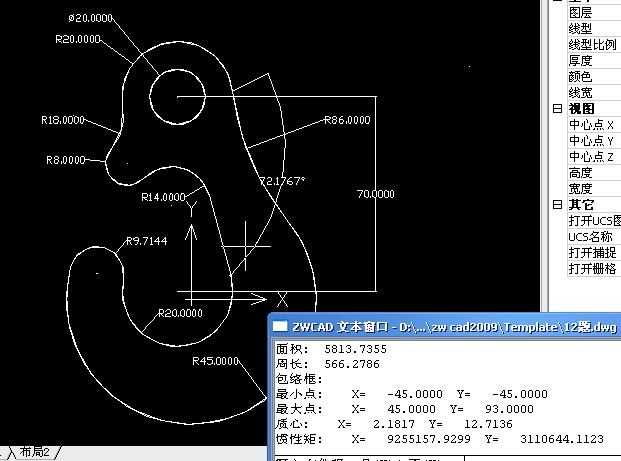Select the 中心点 Y property row
621x461 pixels.
coord(594,141)
